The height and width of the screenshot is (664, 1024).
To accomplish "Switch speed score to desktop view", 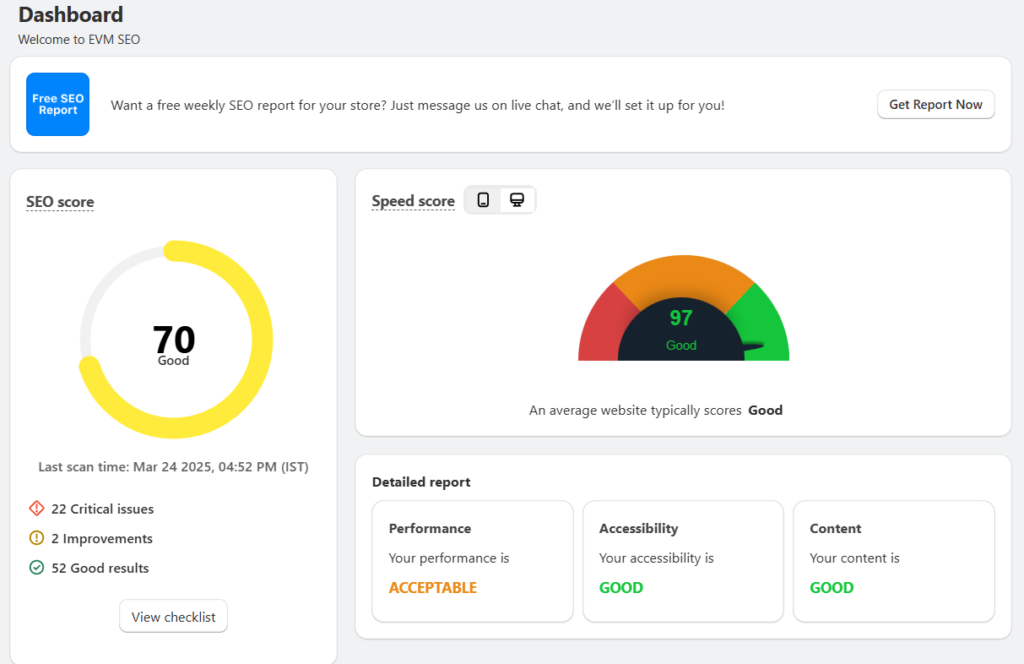I will point(517,200).
